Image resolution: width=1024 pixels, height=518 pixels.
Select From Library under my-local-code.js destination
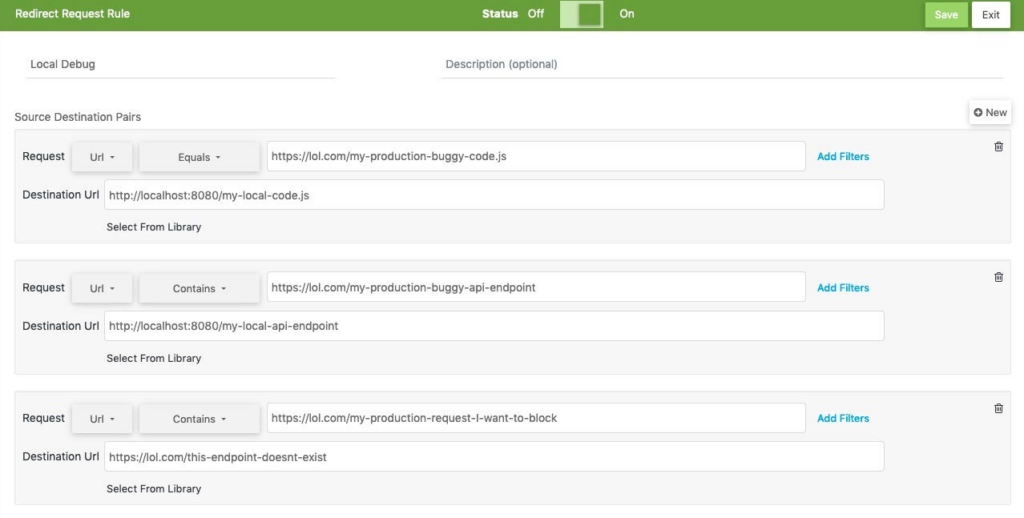(154, 227)
